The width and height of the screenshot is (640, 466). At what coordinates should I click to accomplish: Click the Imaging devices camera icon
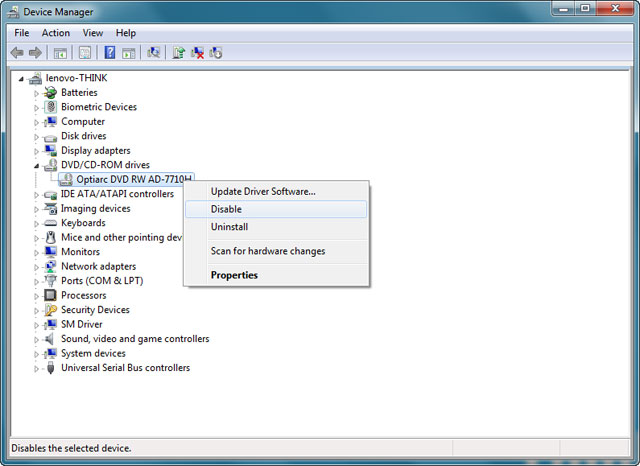coord(51,209)
